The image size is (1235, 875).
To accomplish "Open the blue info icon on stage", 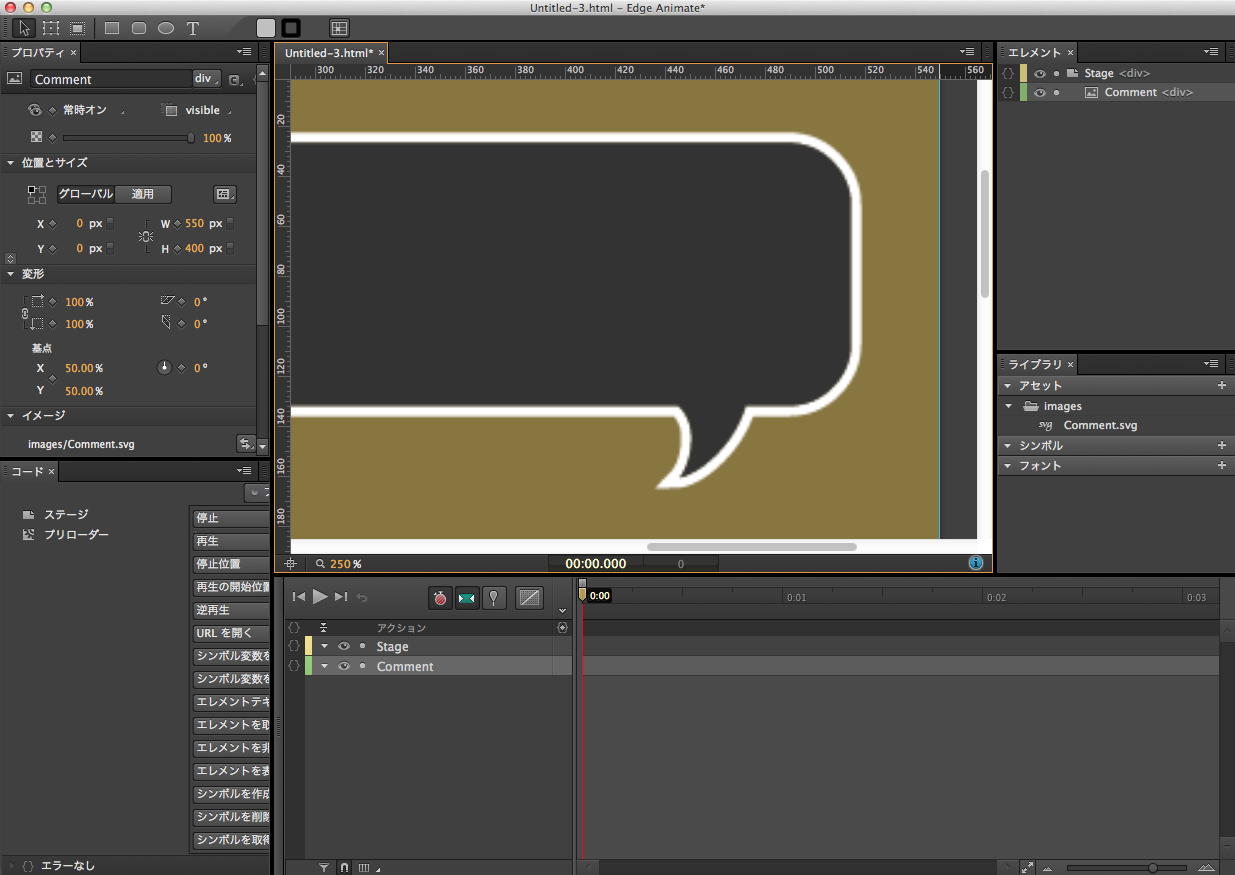I will tap(976, 563).
